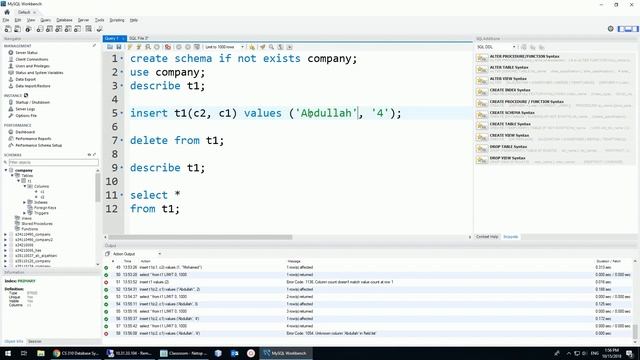Open the Edit menu
The image size is (640, 360).
[18, 20]
